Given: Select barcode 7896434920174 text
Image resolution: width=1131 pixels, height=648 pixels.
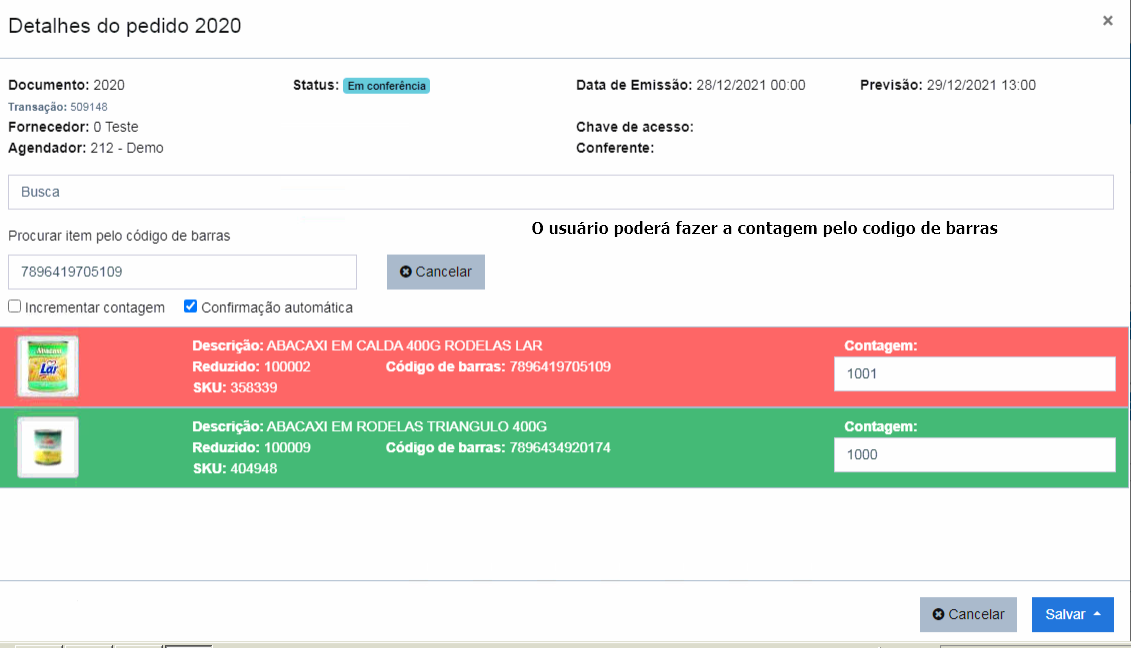Looking at the screenshot, I should coord(560,447).
